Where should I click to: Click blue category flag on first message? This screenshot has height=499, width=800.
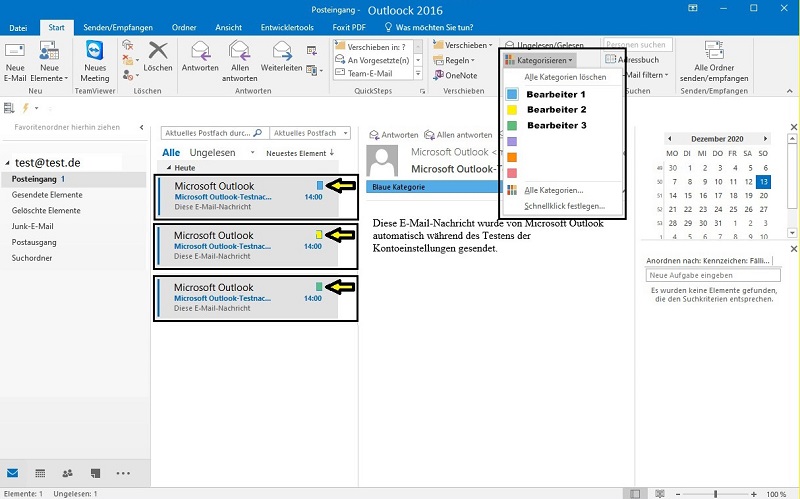[x=320, y=185]
